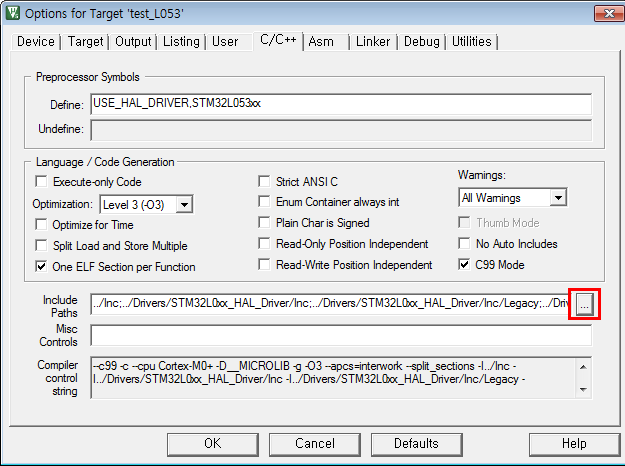Image resolution: width=625 pixels, height=466 pixels.
Task: Switch to the Device tab
Action: click(36, 41)
